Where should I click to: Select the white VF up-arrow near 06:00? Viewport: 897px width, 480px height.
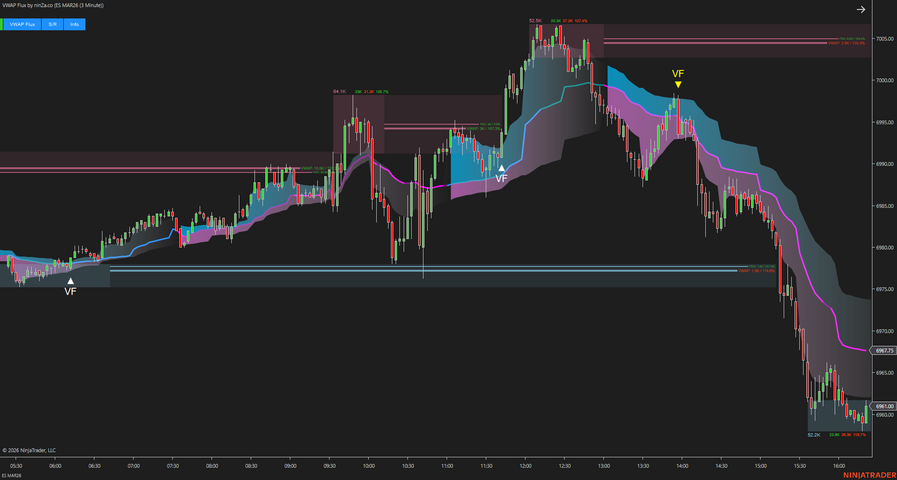[x=70, y=282]
